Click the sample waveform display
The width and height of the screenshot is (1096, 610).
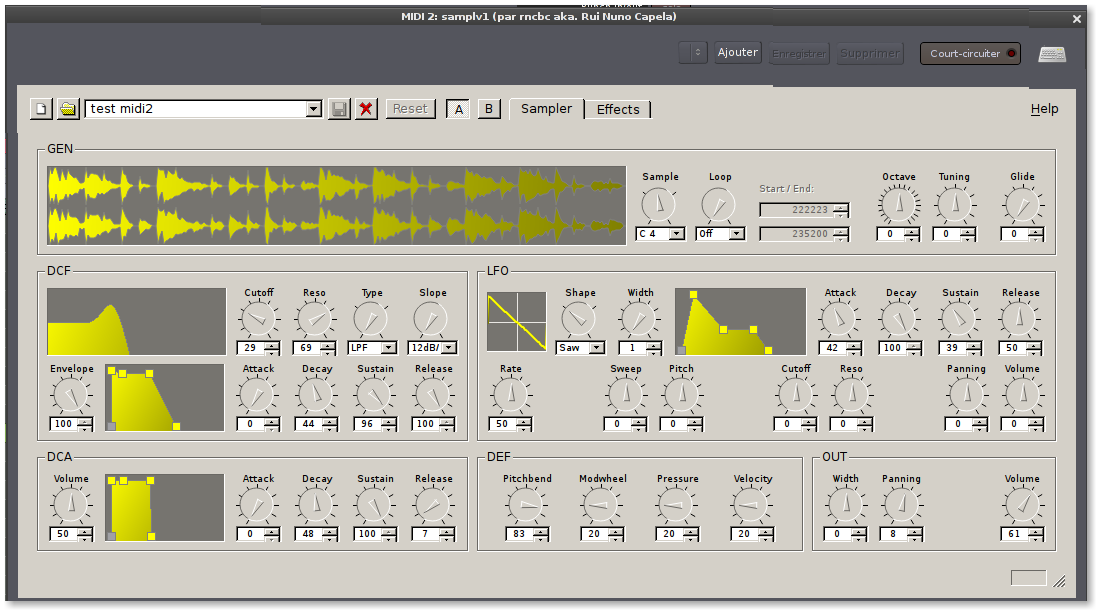point(336,205)
